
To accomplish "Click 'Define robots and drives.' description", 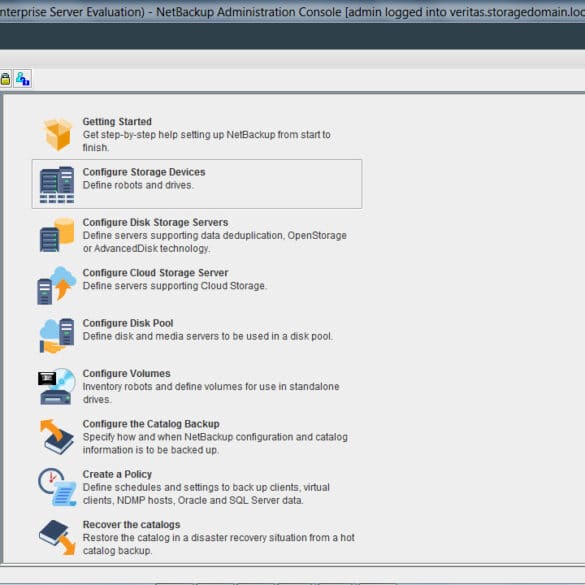I will point(138,185).
